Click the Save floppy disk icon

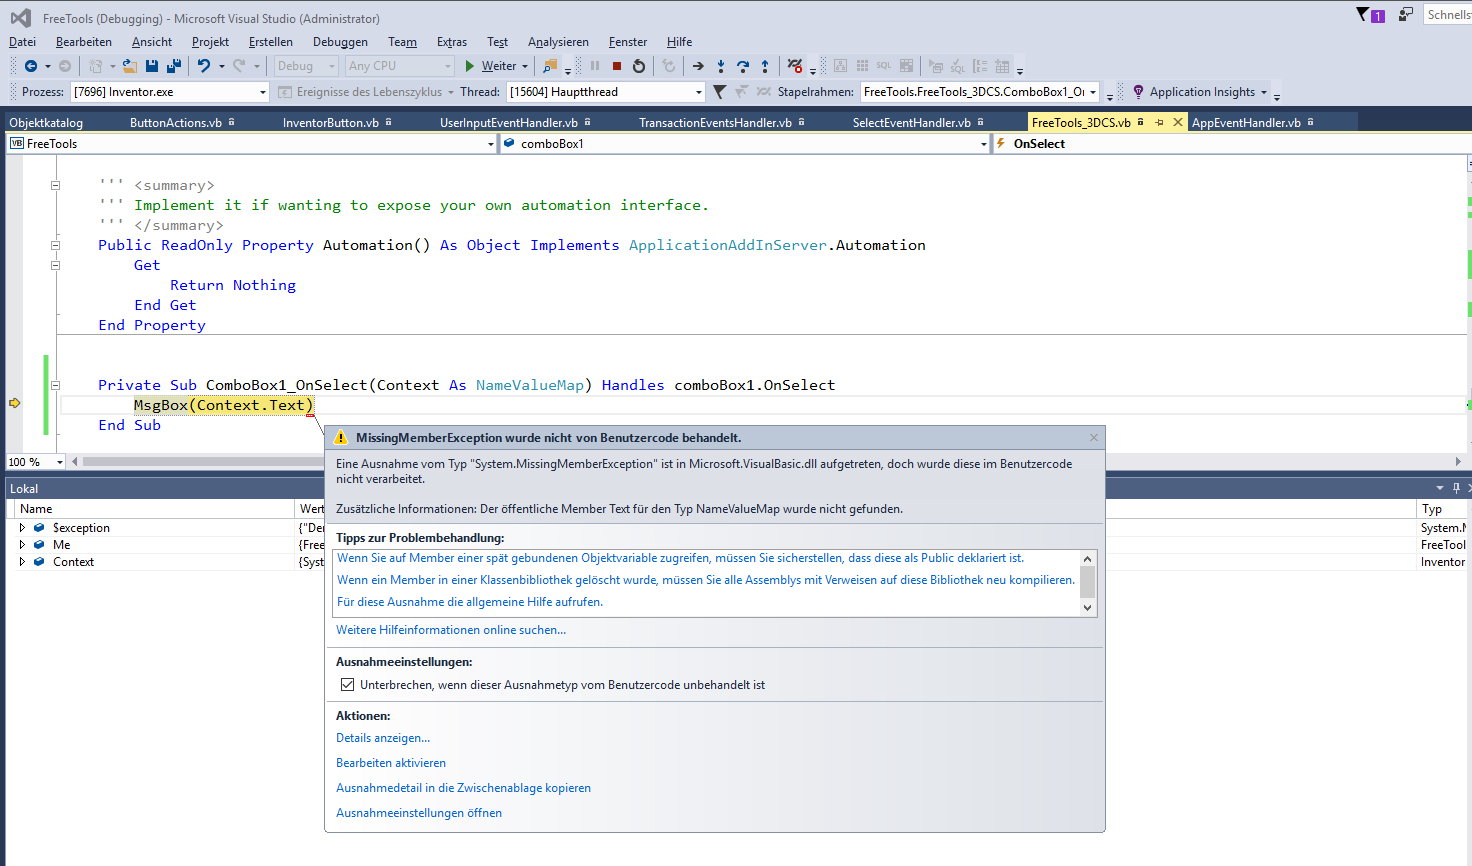click(x=152, y=66)
